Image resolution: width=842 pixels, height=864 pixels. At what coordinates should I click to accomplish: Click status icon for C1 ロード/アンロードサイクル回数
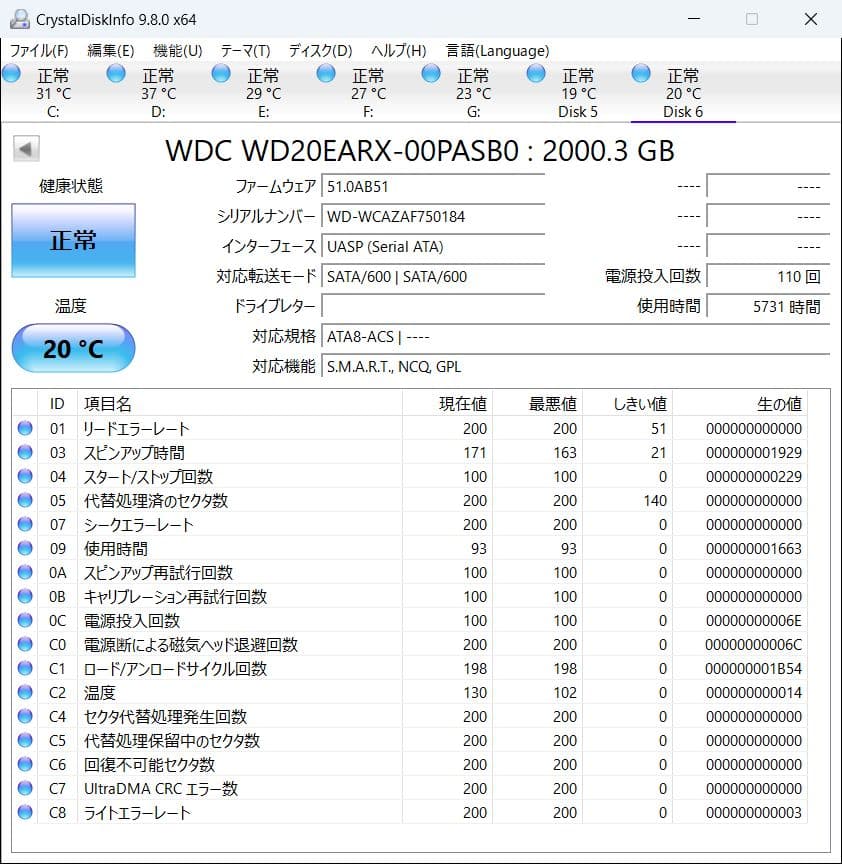[25, 668]
